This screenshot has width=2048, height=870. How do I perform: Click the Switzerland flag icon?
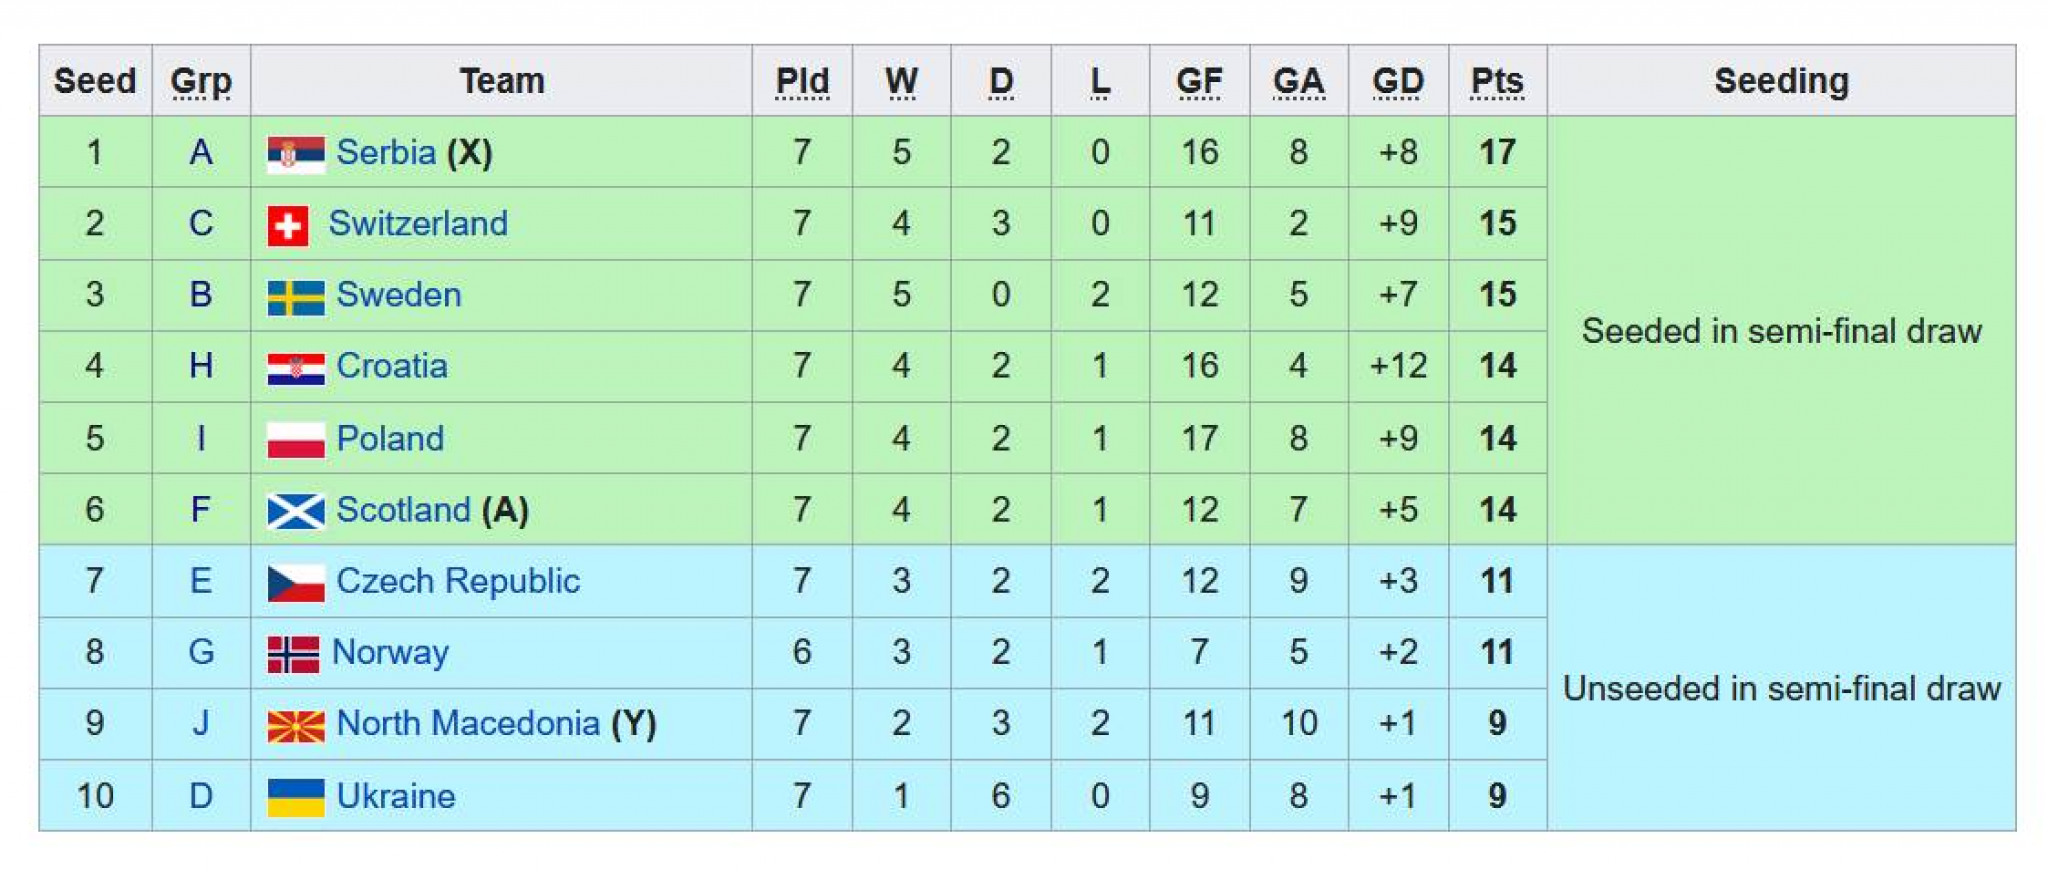coord(288,226)
